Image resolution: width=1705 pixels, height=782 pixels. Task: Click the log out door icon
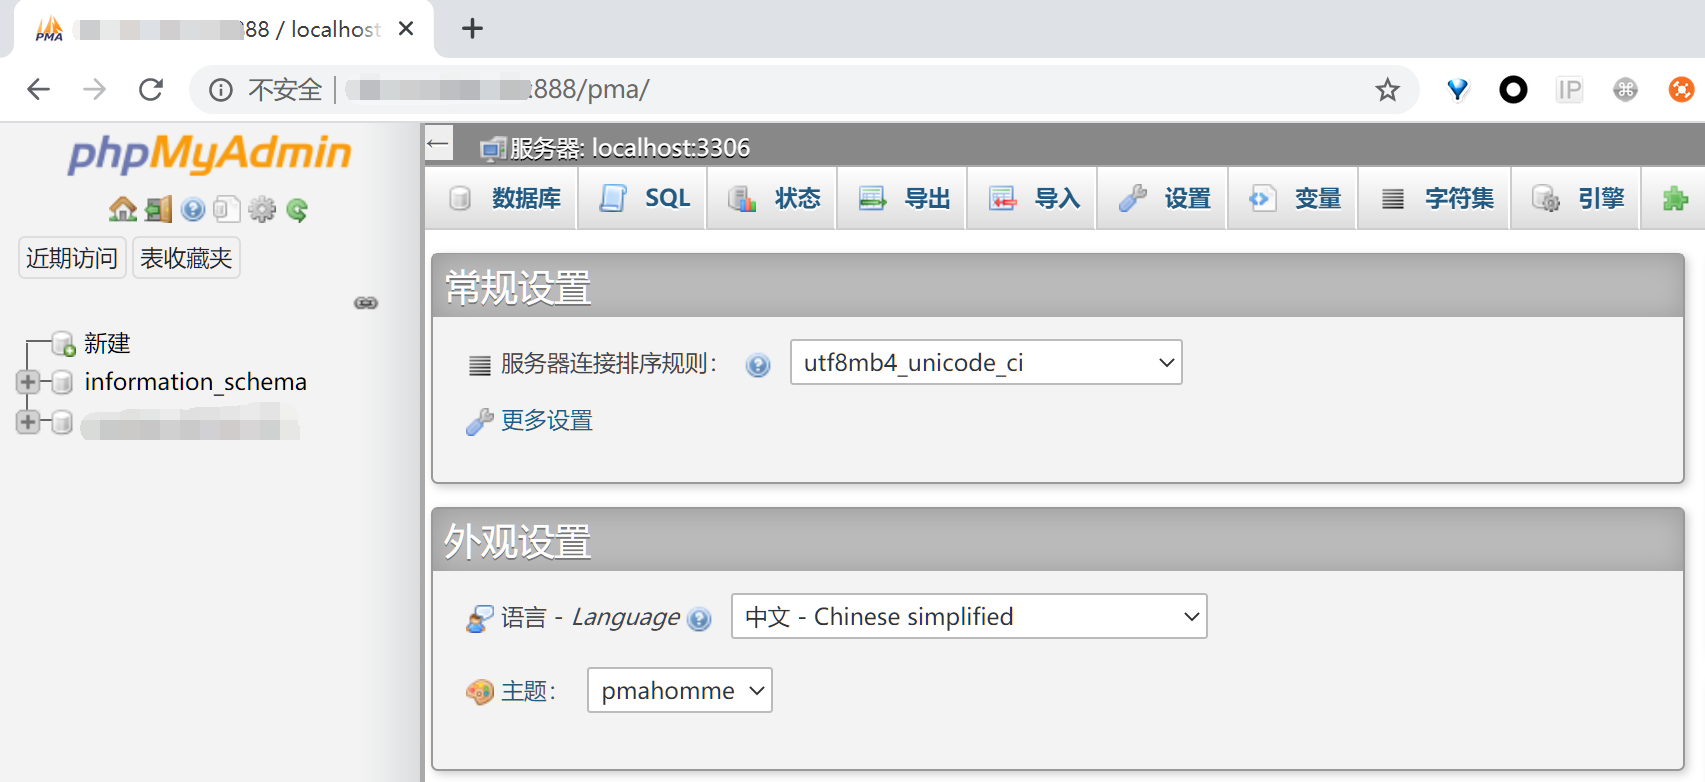[x=158, y=209]
